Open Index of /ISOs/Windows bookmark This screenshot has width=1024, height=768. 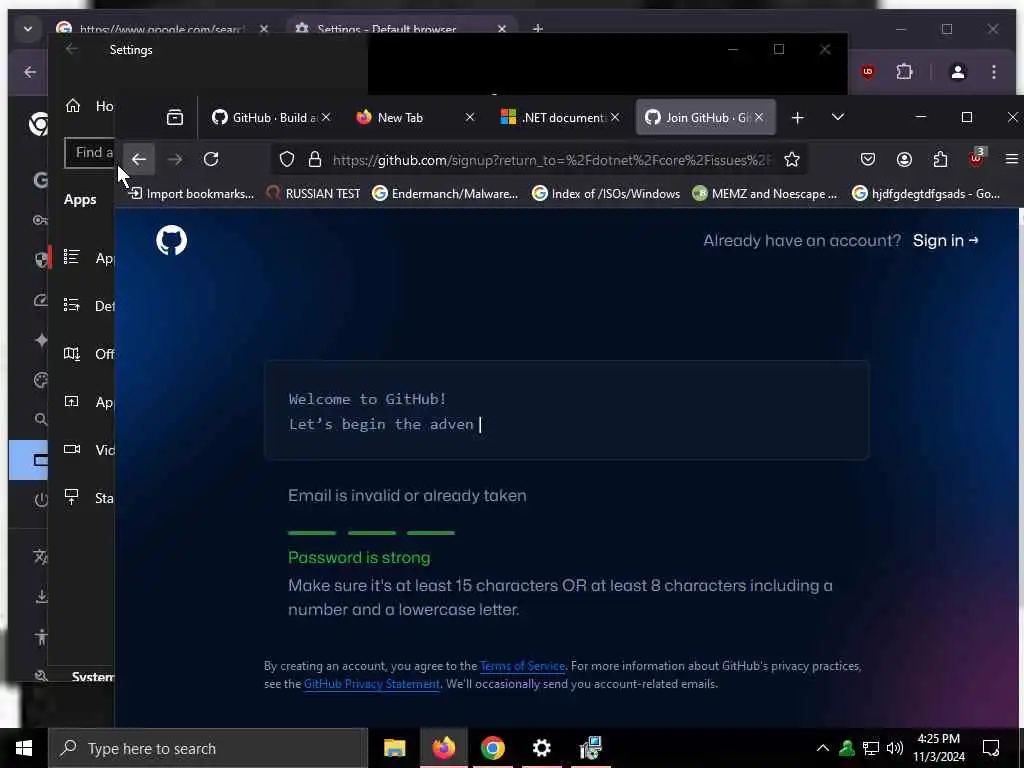pos(606,193)
